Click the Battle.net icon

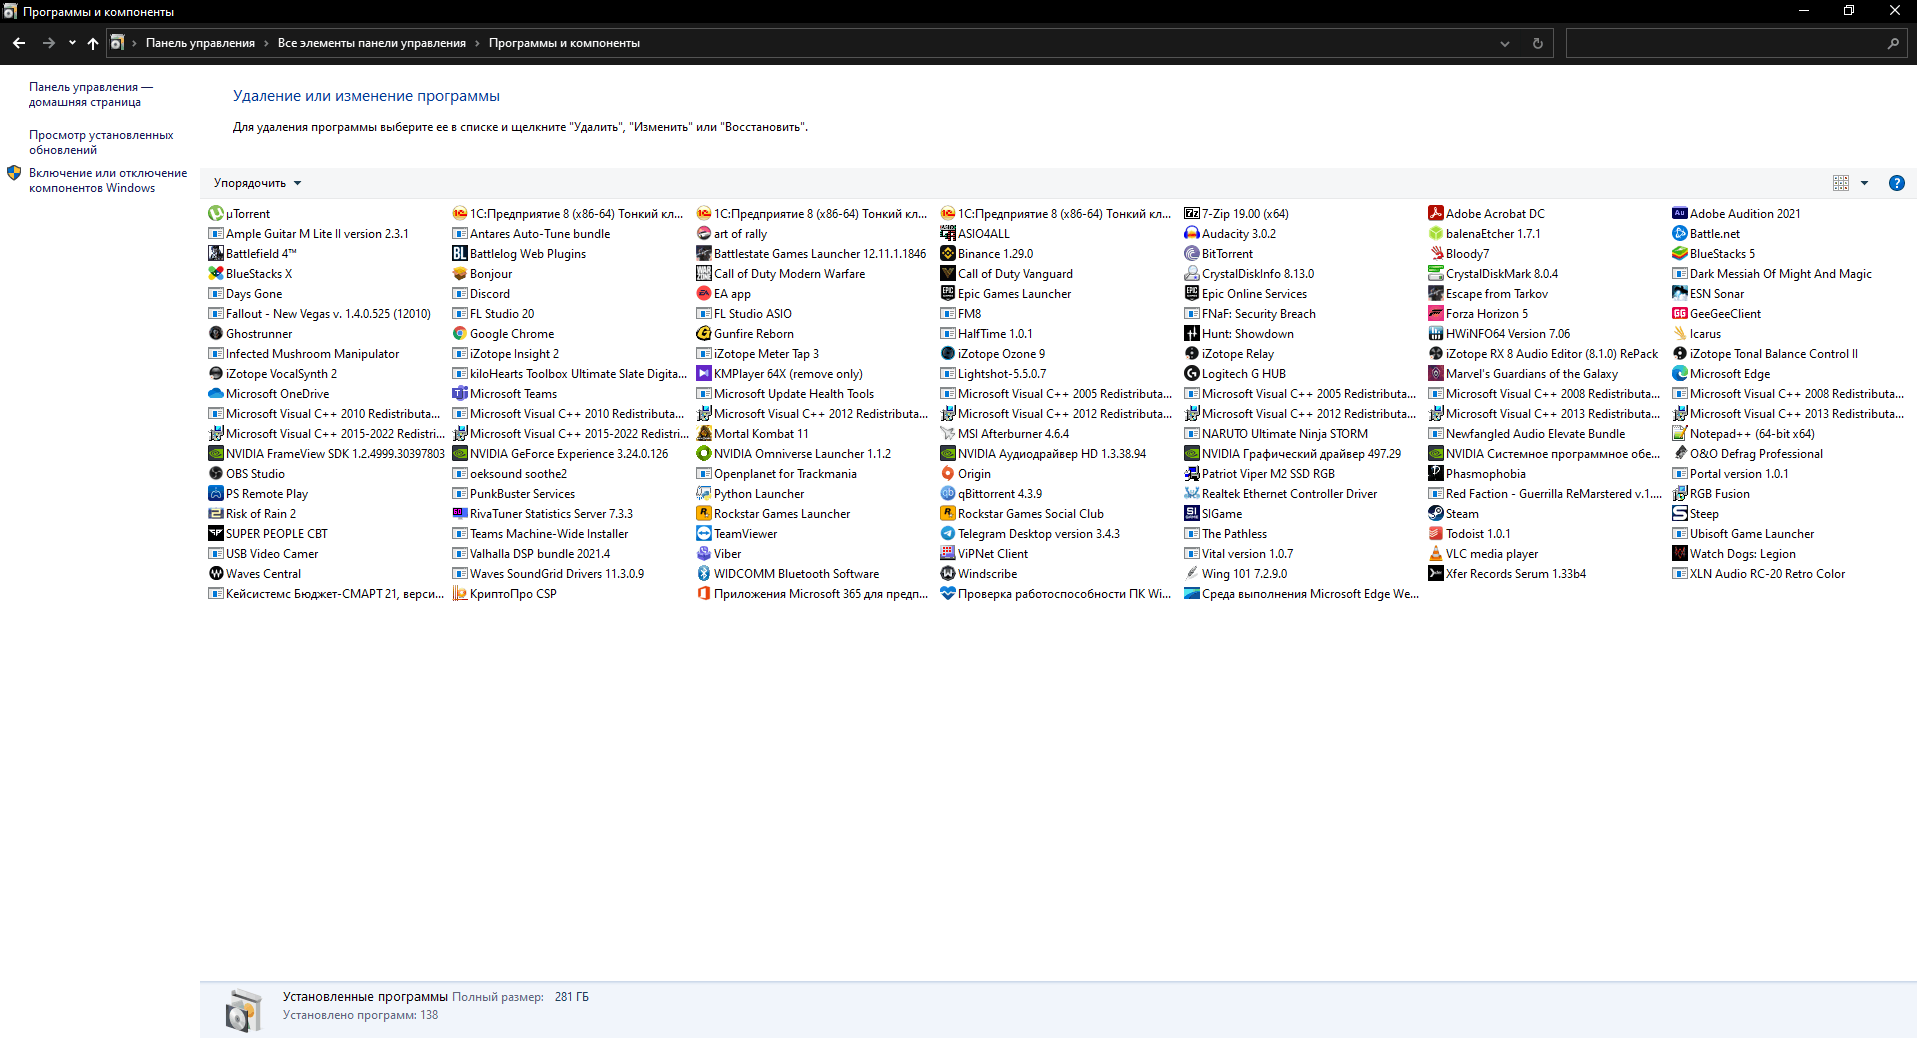point(1679,233)
